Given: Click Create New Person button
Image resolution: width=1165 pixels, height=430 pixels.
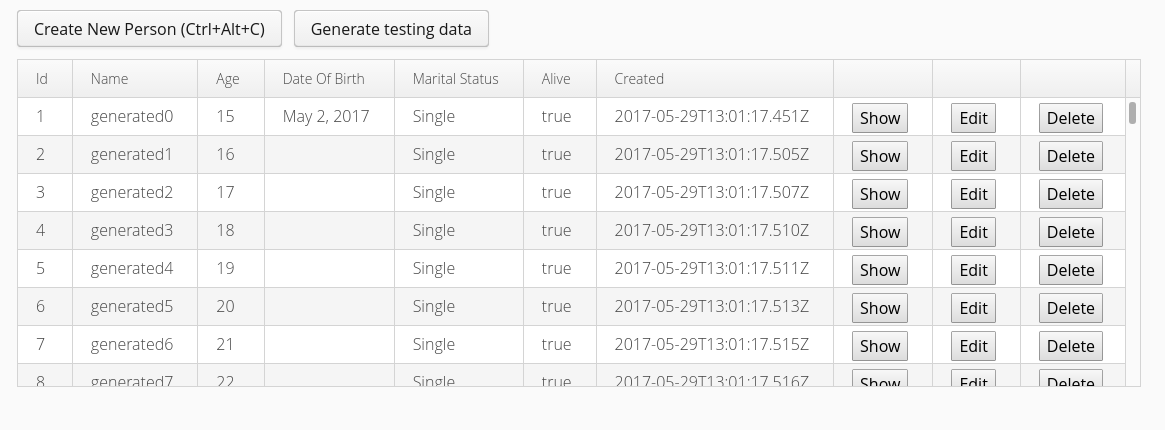Looking at the screenshot, I should (149, 29).
